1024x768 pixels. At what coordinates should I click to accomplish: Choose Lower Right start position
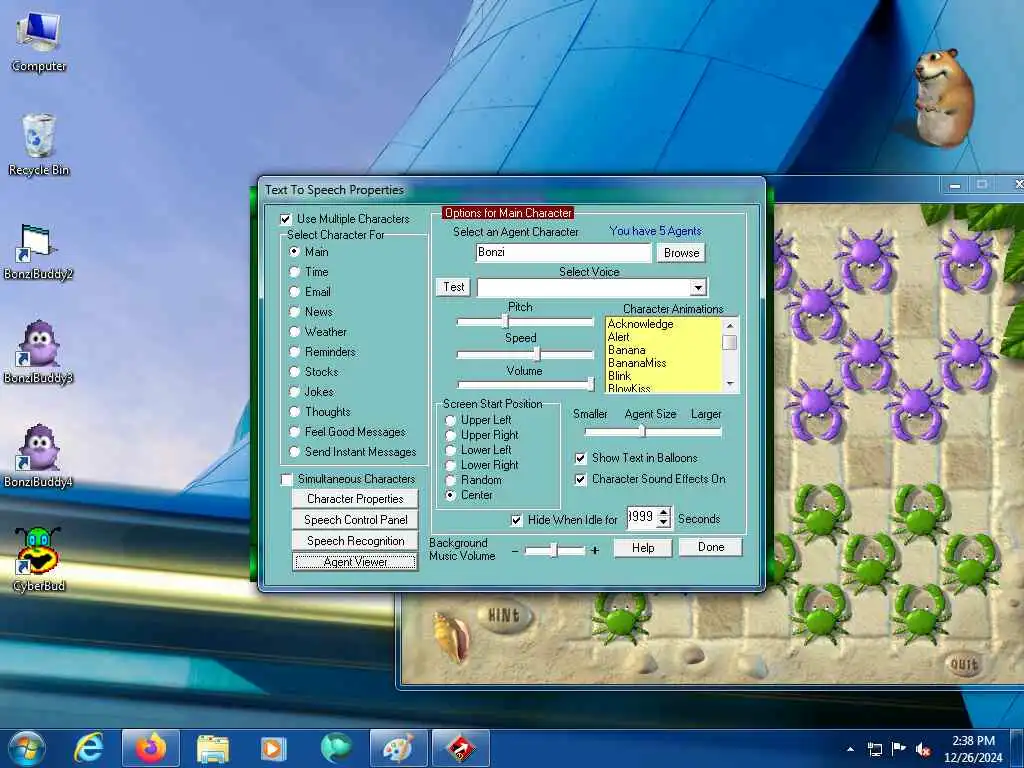450,465
